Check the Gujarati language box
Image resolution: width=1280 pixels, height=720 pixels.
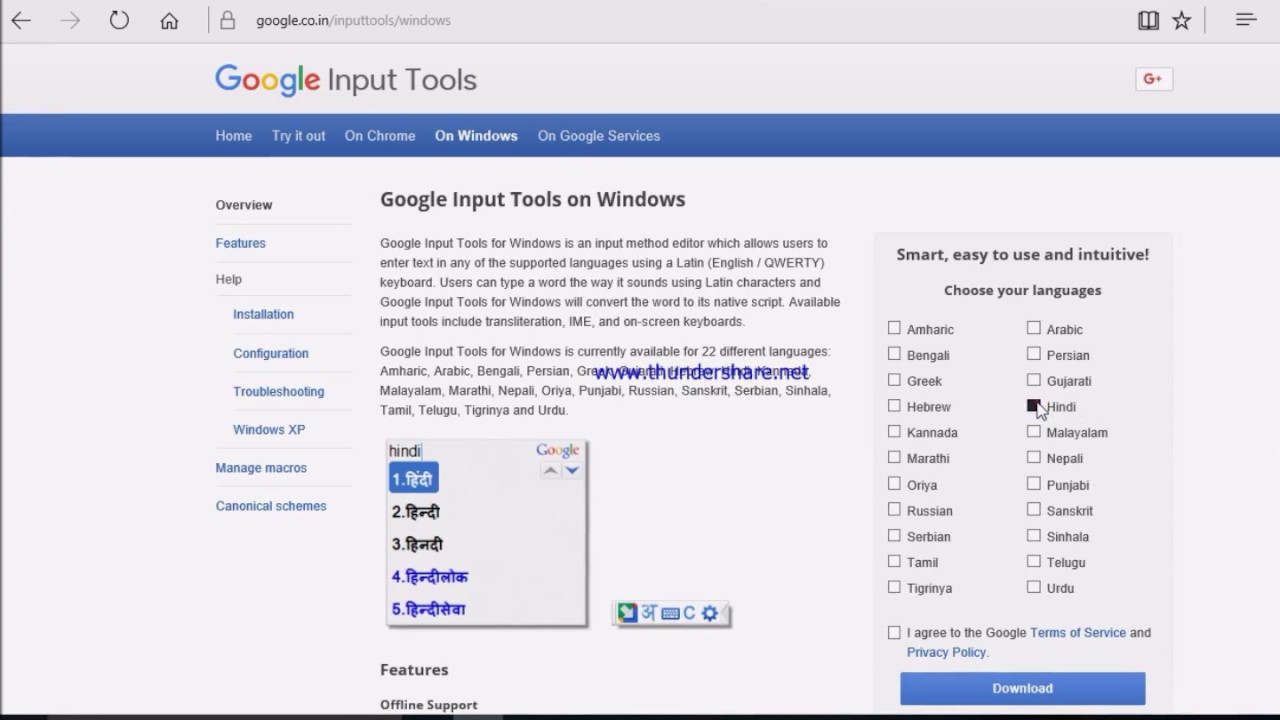[x=1033, y=380]
